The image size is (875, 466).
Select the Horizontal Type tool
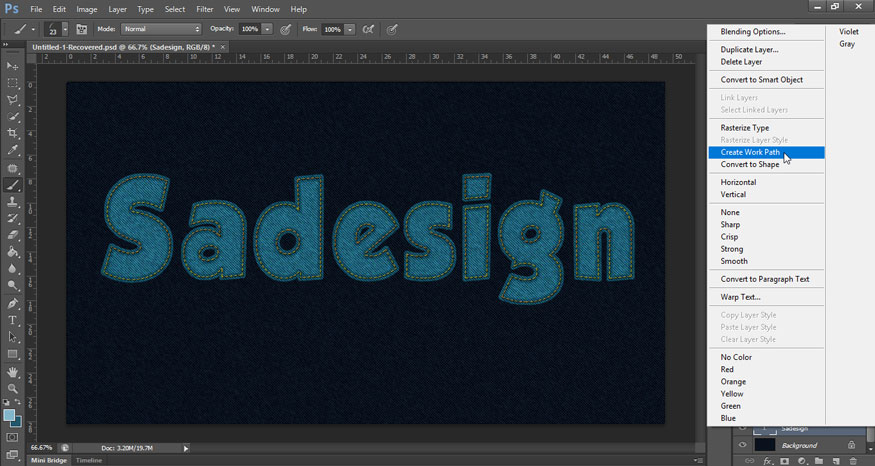(x=12, y=320)
